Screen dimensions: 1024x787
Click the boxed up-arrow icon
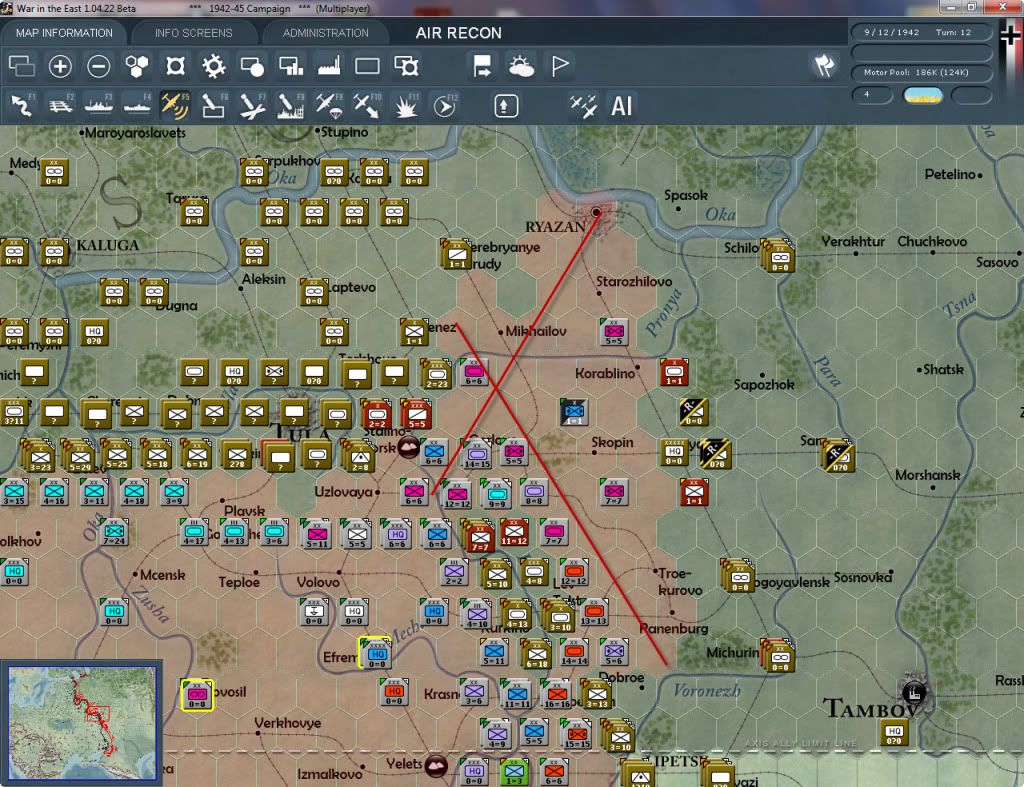[x=506, y=106]
